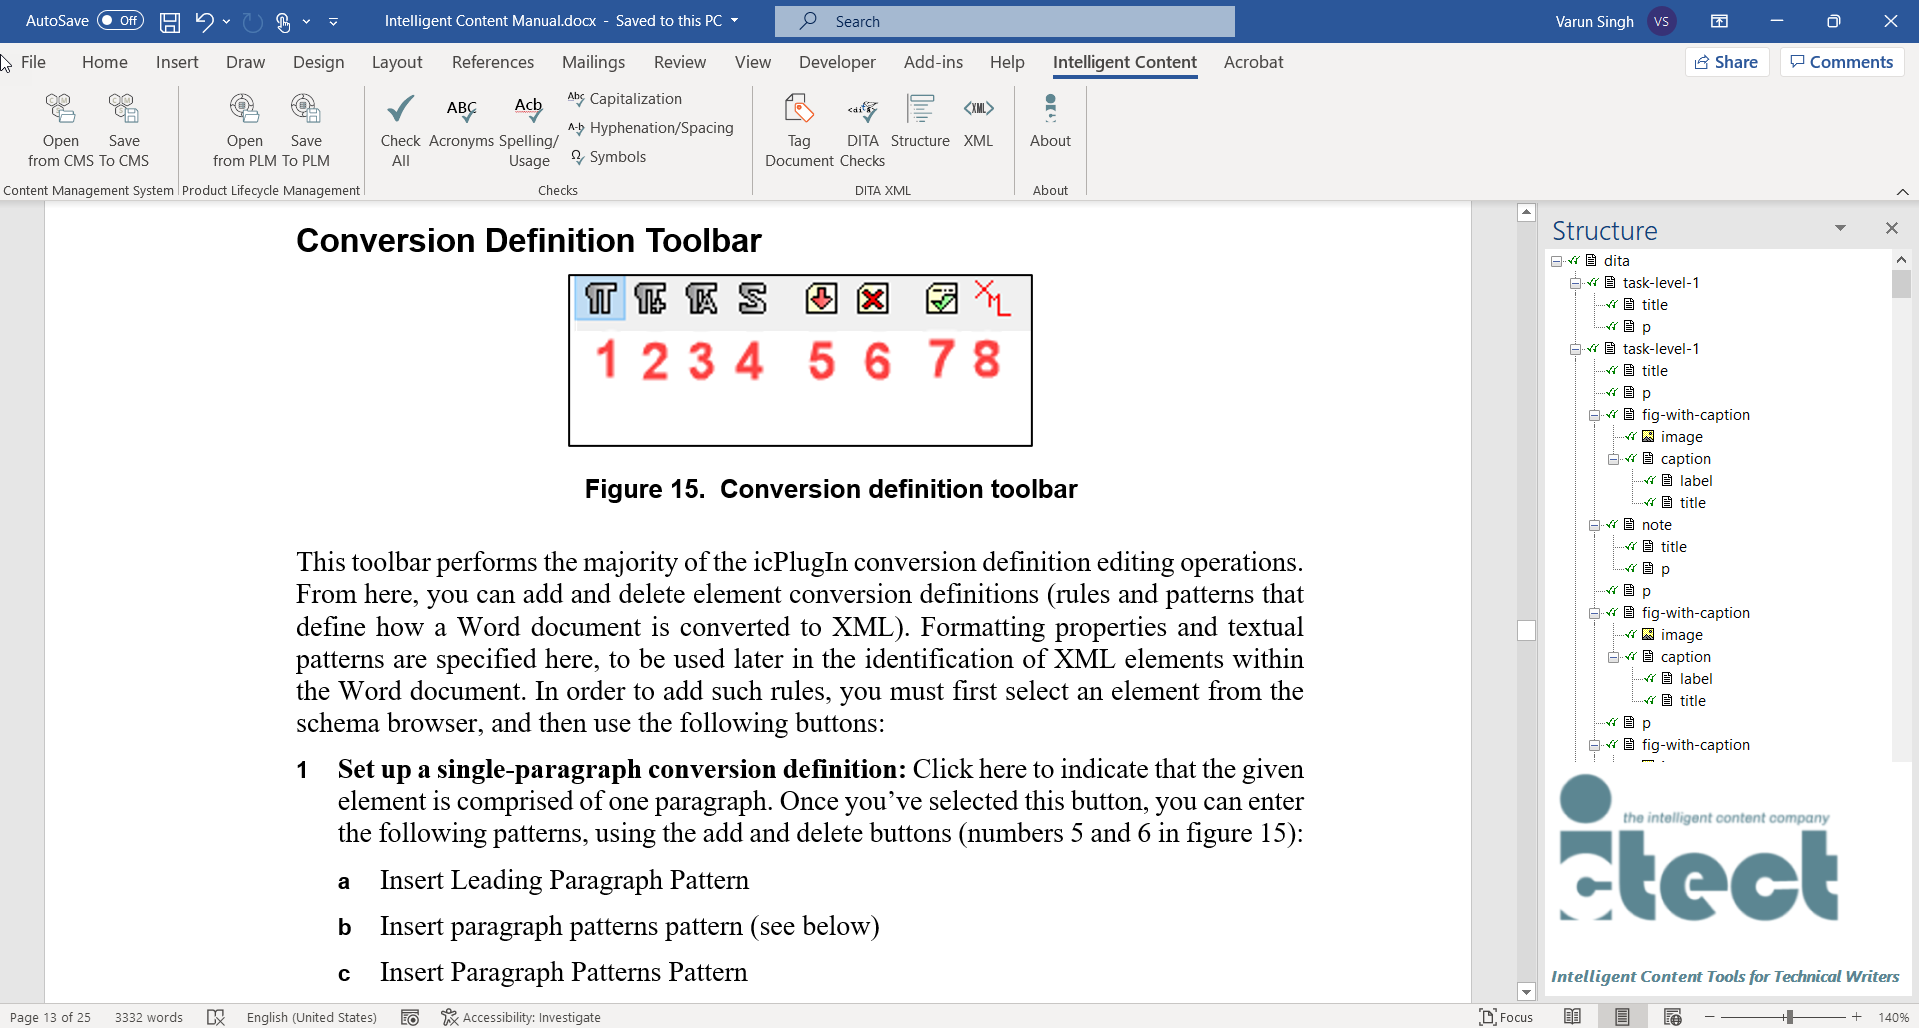
Task: Open document save location dropdown
Action: (735, 20)
